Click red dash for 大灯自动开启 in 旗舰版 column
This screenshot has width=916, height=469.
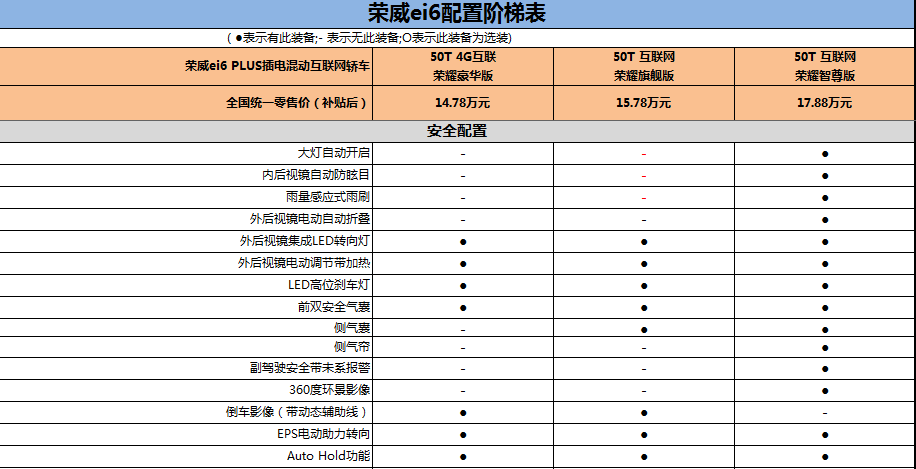click(x=644, y=154)
